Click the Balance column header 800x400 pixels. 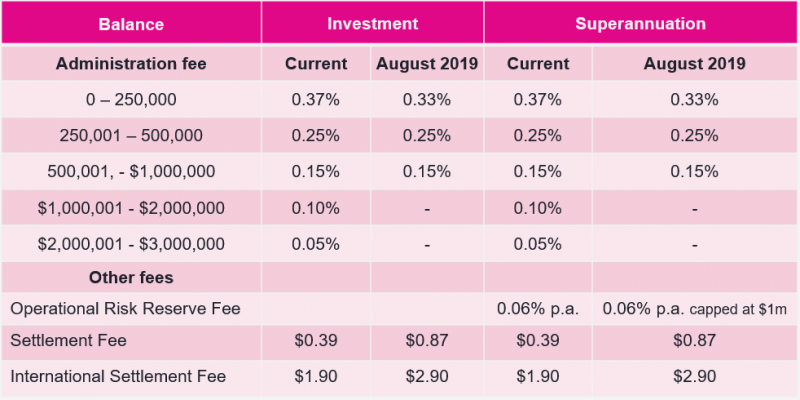pos(131,24)
